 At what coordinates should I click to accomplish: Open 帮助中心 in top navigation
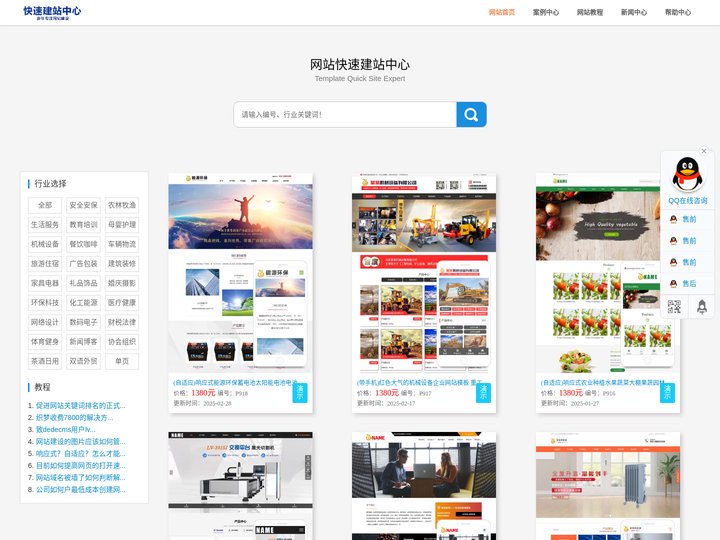(x=678, y=12)
